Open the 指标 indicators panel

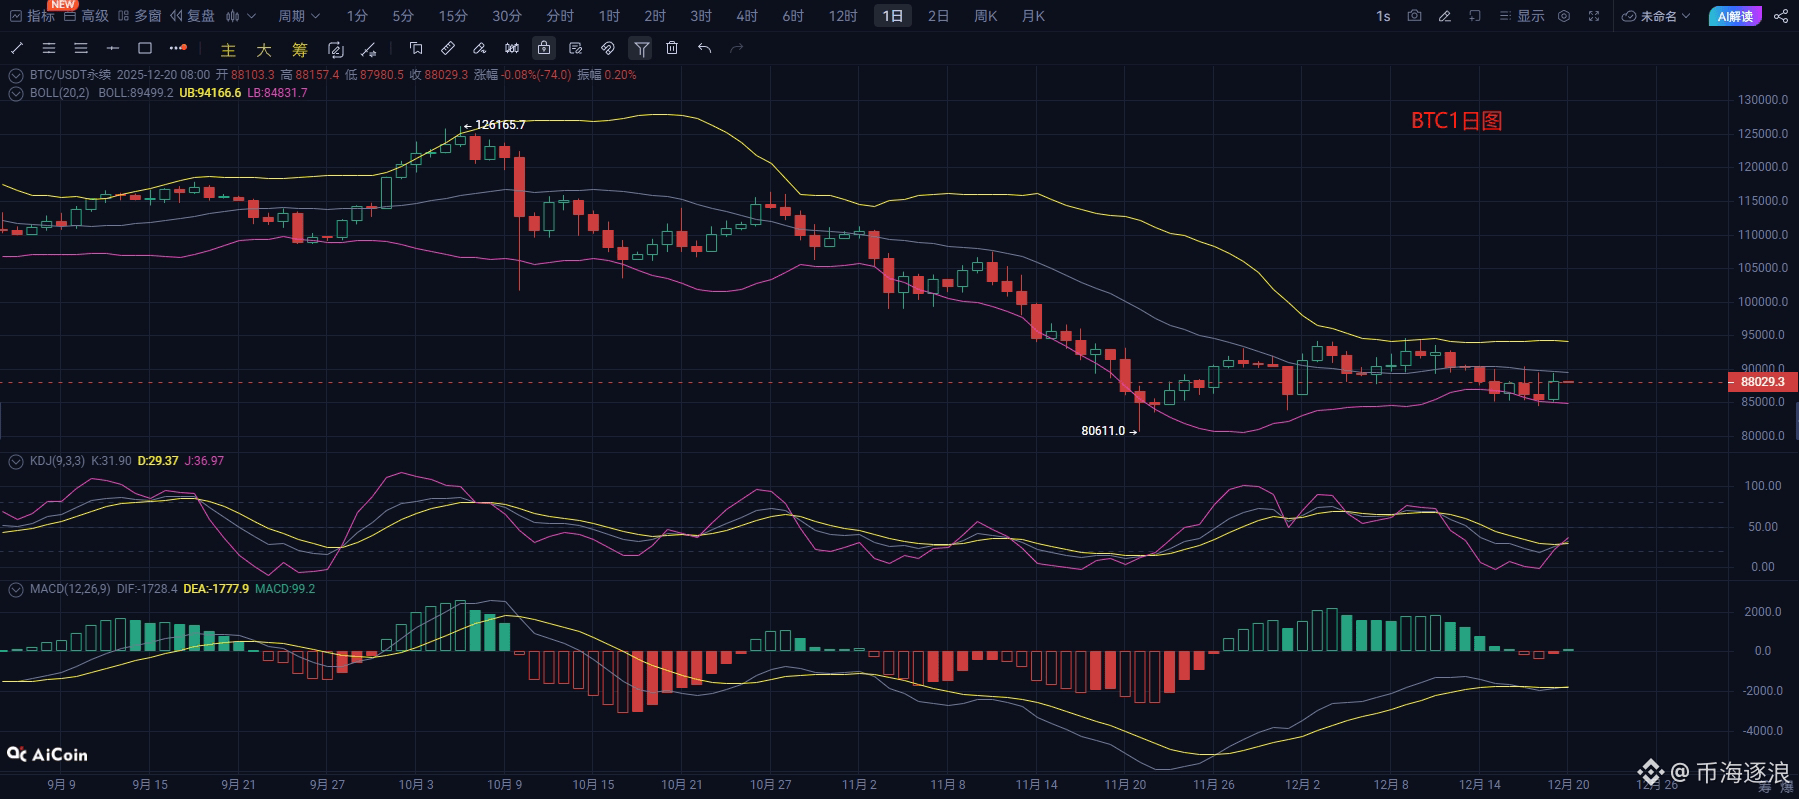(x=32, y=16)
